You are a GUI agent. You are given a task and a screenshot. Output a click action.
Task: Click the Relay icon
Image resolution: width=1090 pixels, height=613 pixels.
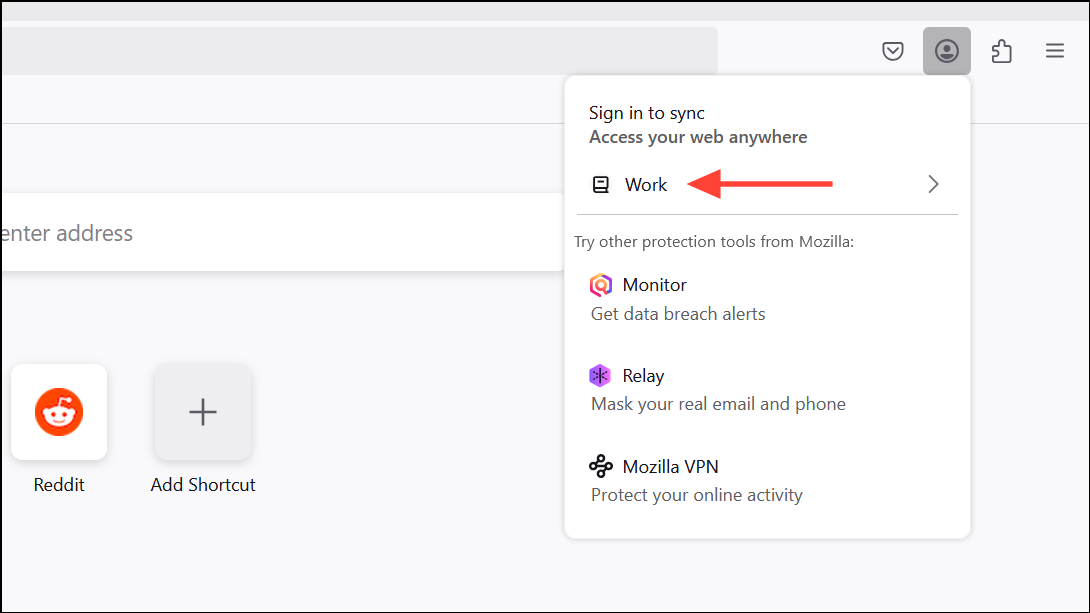click(x=600, y=375)
